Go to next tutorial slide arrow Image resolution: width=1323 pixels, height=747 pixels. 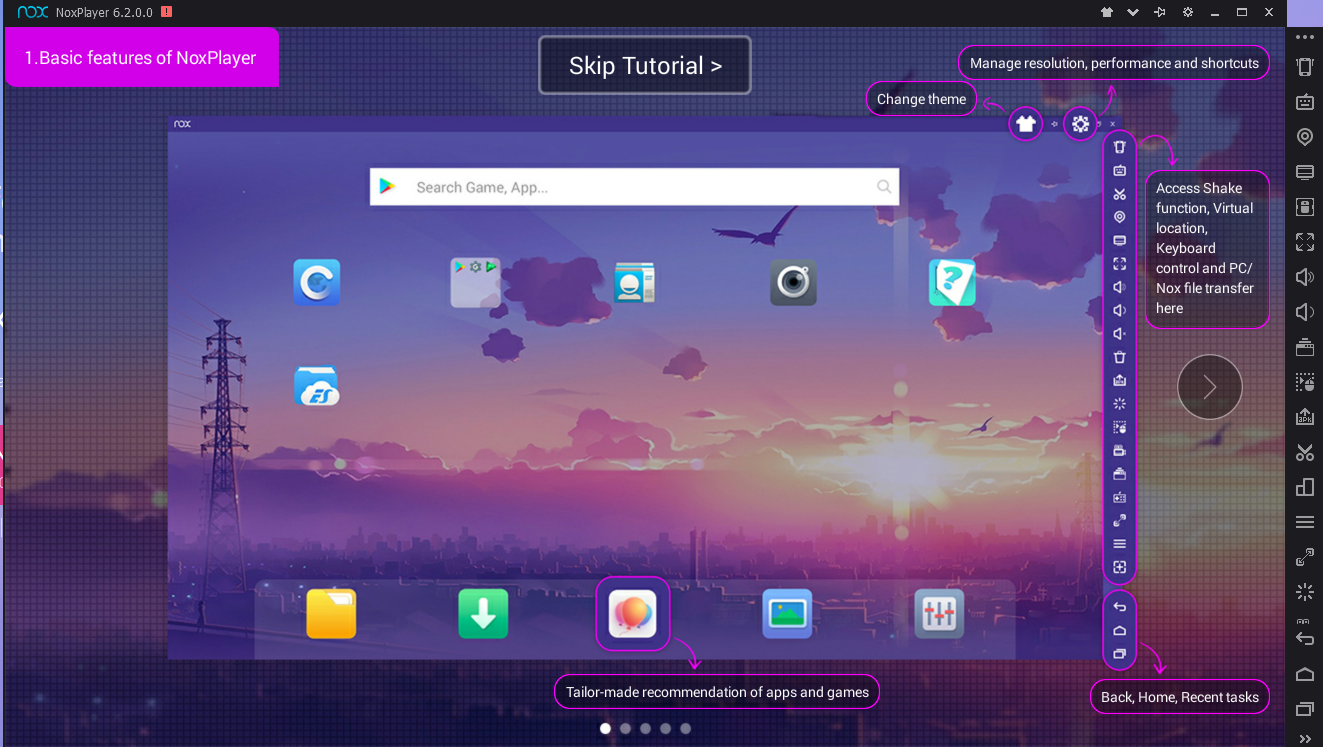click(1210, 387)
